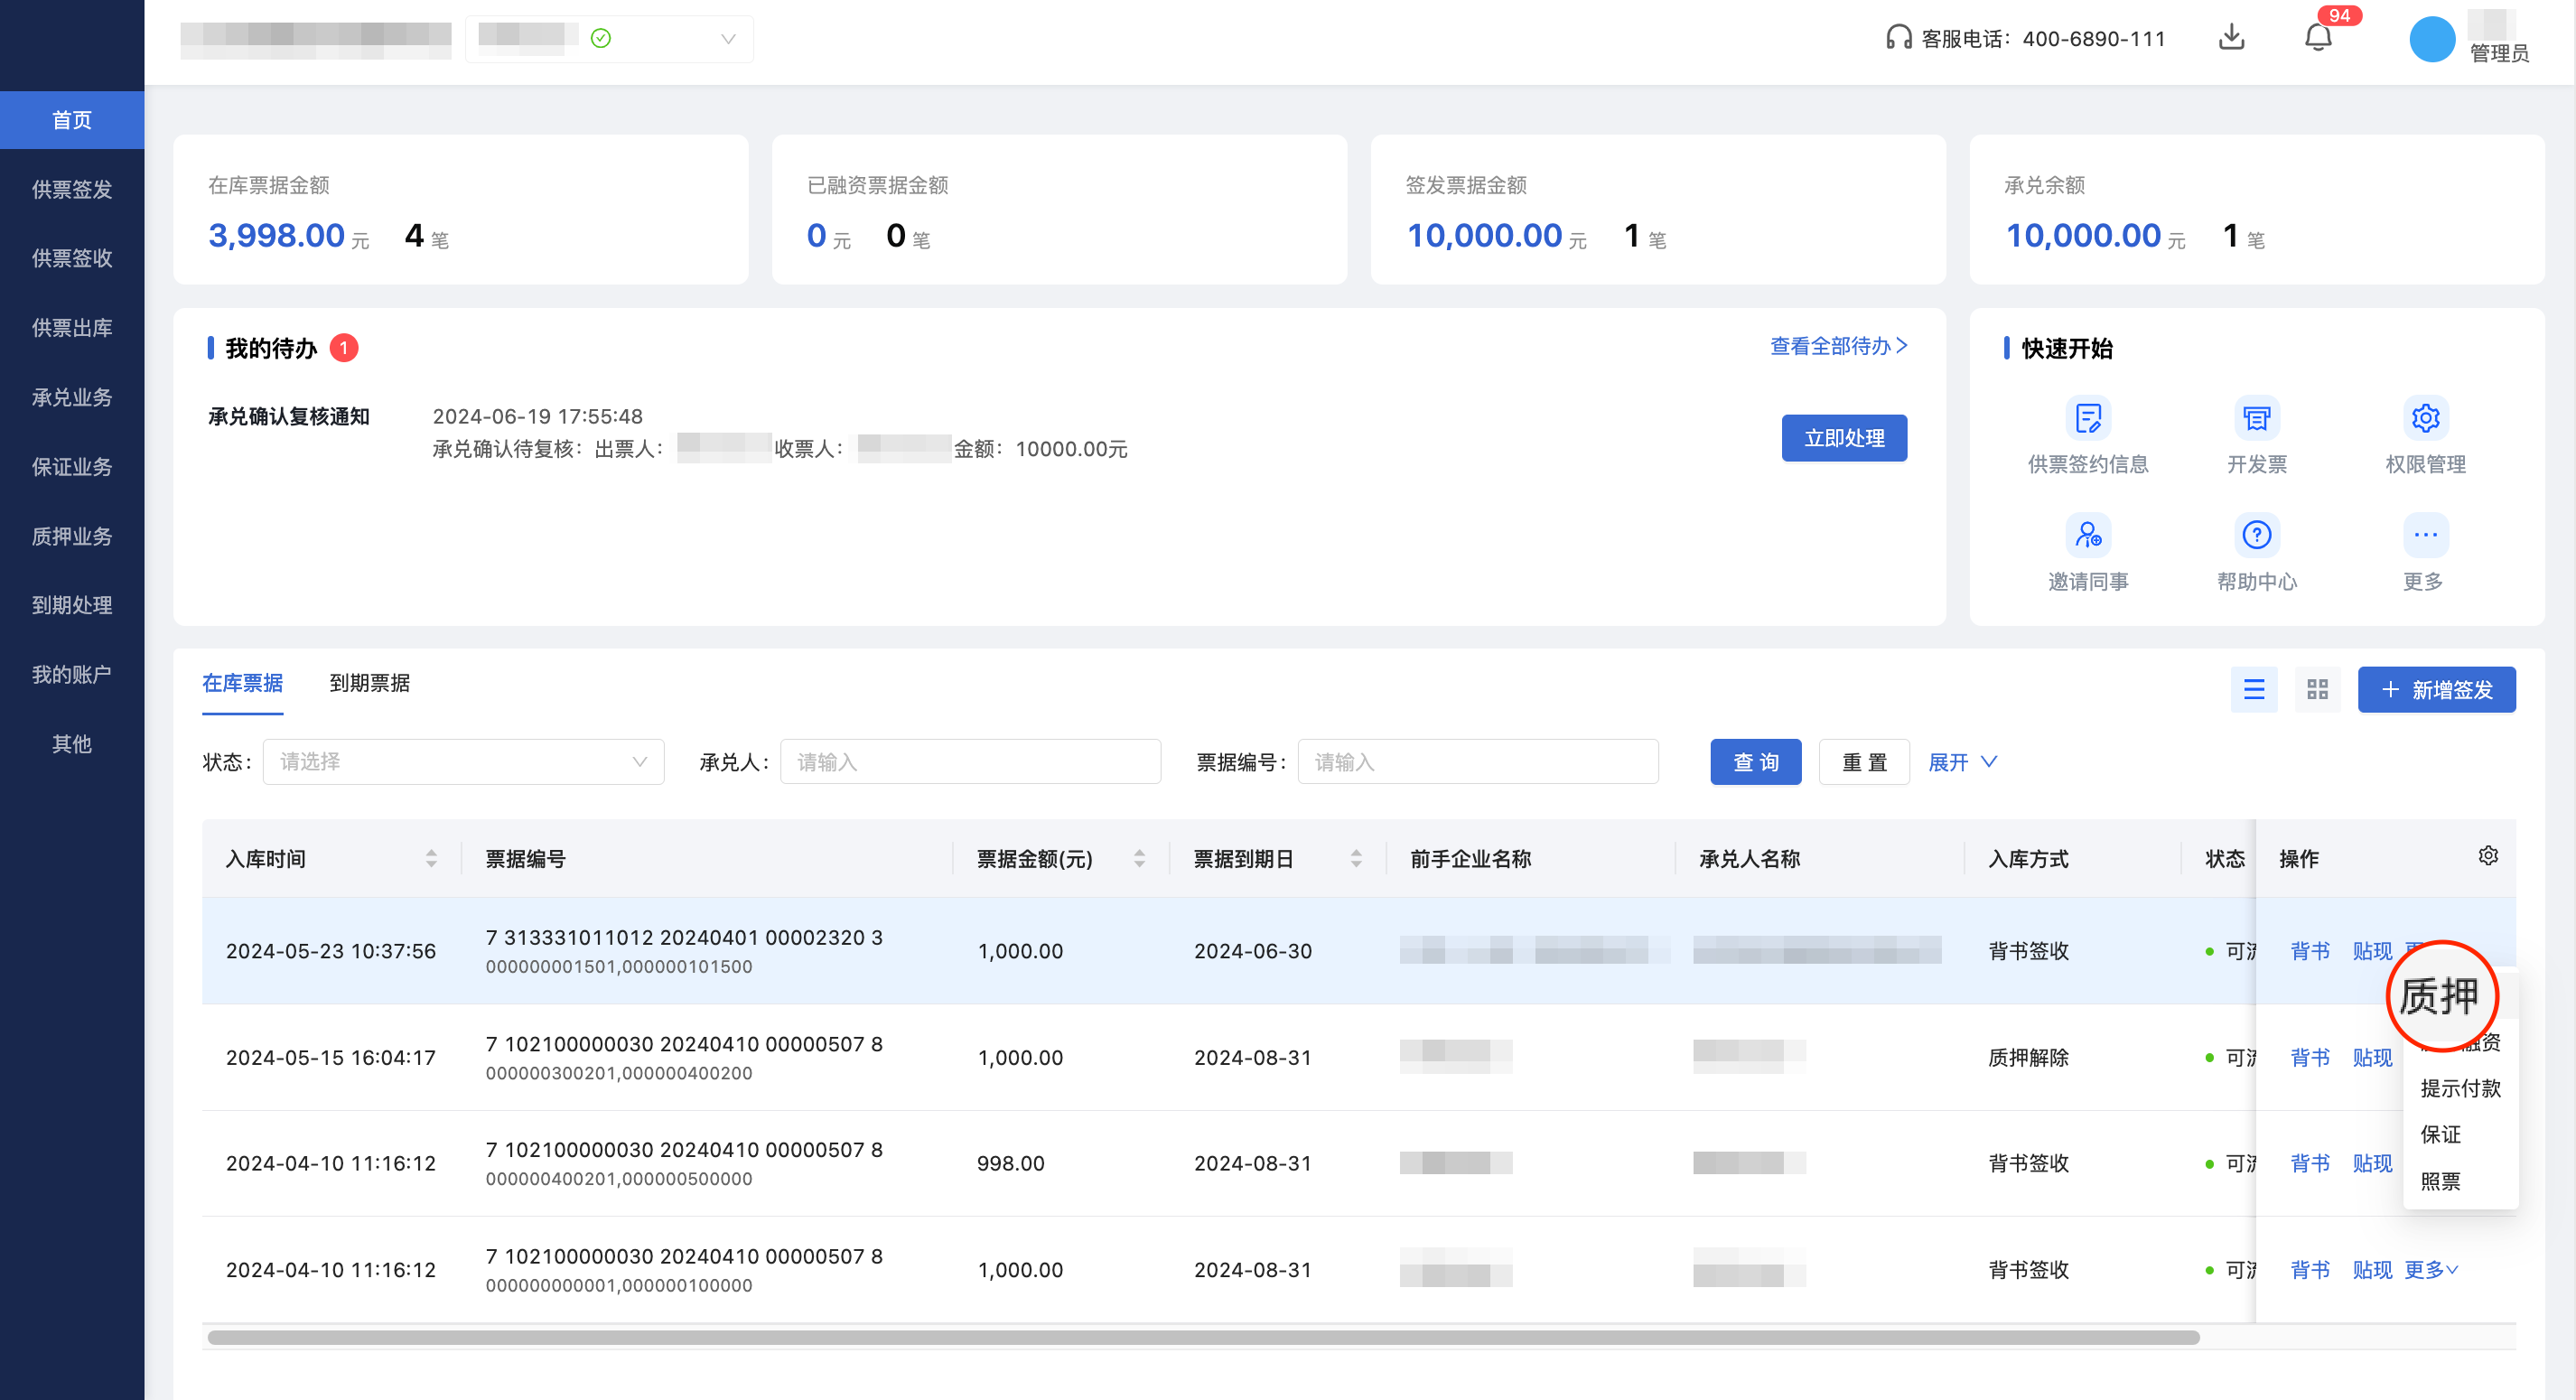Switch to grid card view layout
This screenshot has height=1400, width=2576.
coord(2317,689)
